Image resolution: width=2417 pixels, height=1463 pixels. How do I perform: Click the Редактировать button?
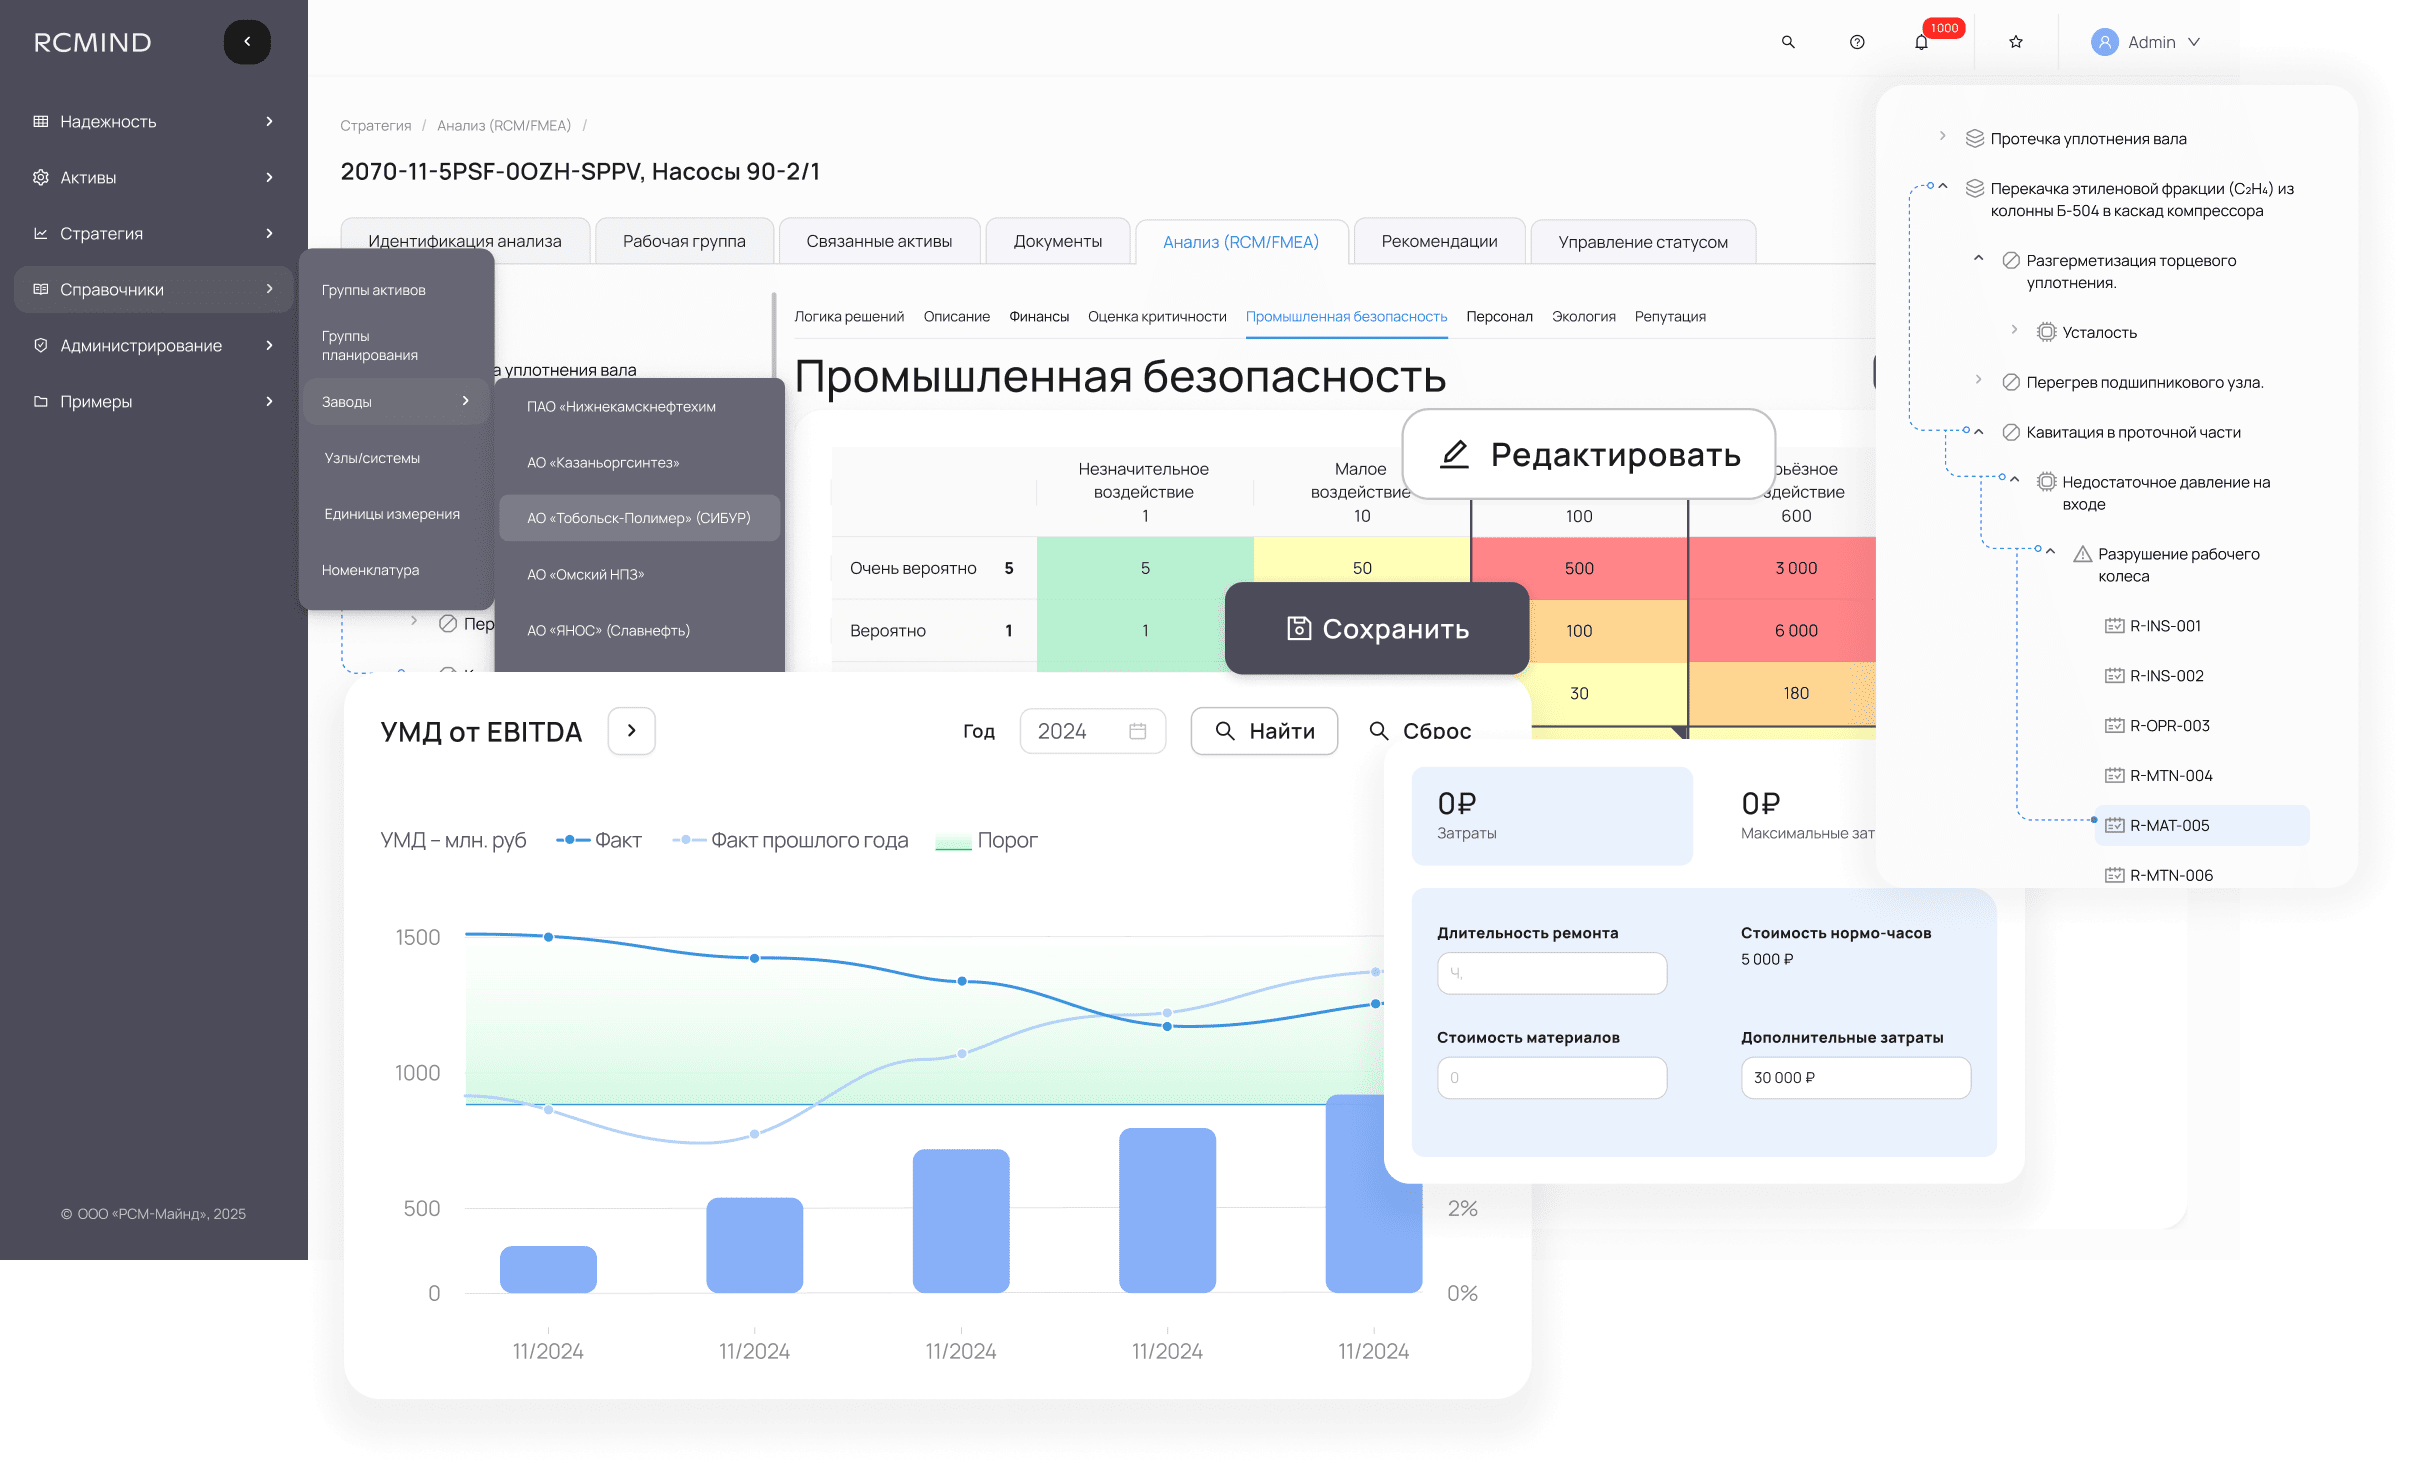pos(1588,455)
